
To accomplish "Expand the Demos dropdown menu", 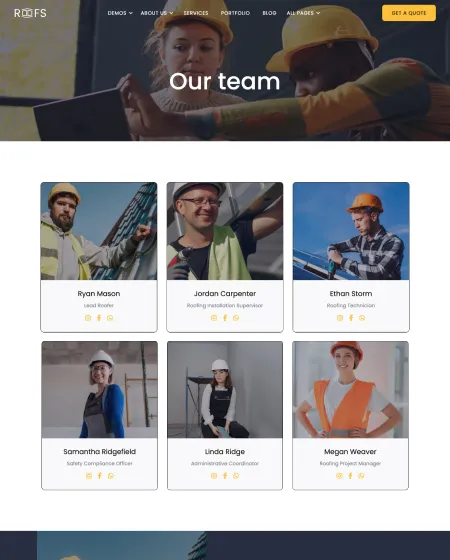I will coord(120,13).
